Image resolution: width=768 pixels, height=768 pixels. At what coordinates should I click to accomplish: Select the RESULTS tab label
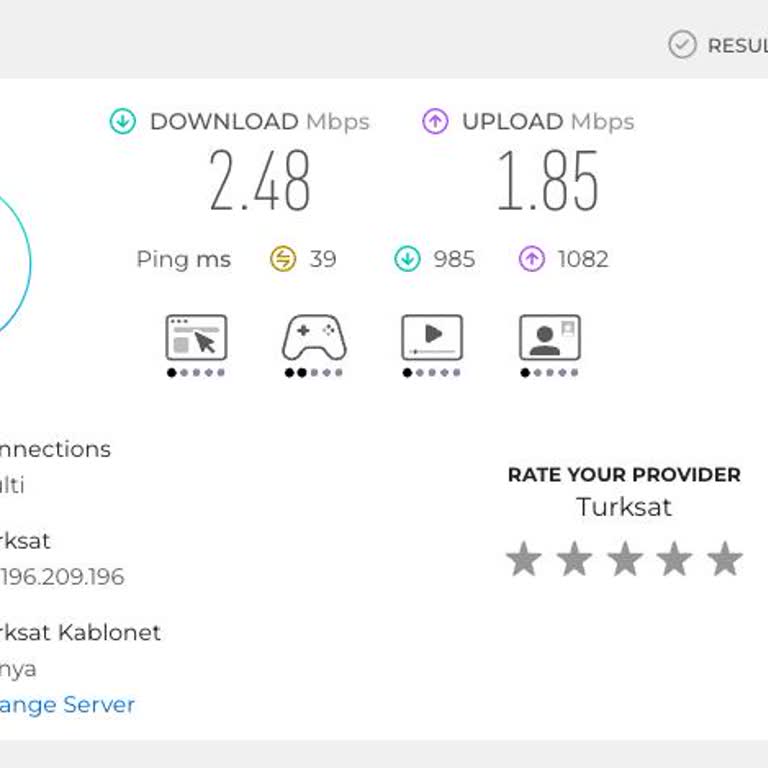click(x=738, y=46)
